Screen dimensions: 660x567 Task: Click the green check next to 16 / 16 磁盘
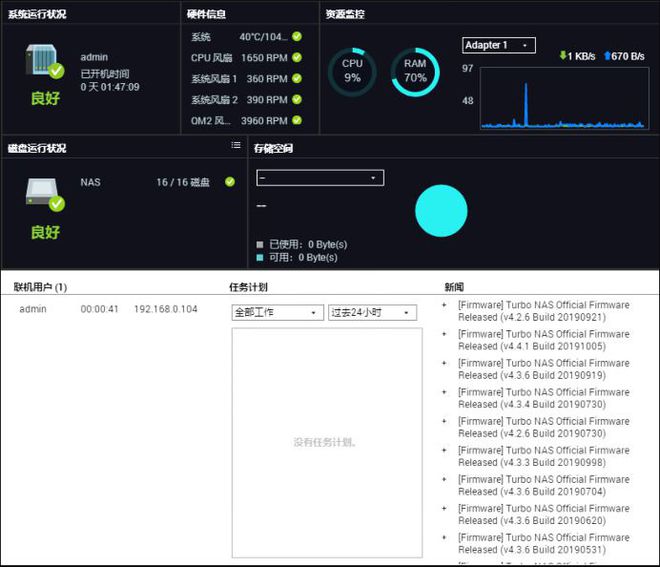[x=230, y=182]
